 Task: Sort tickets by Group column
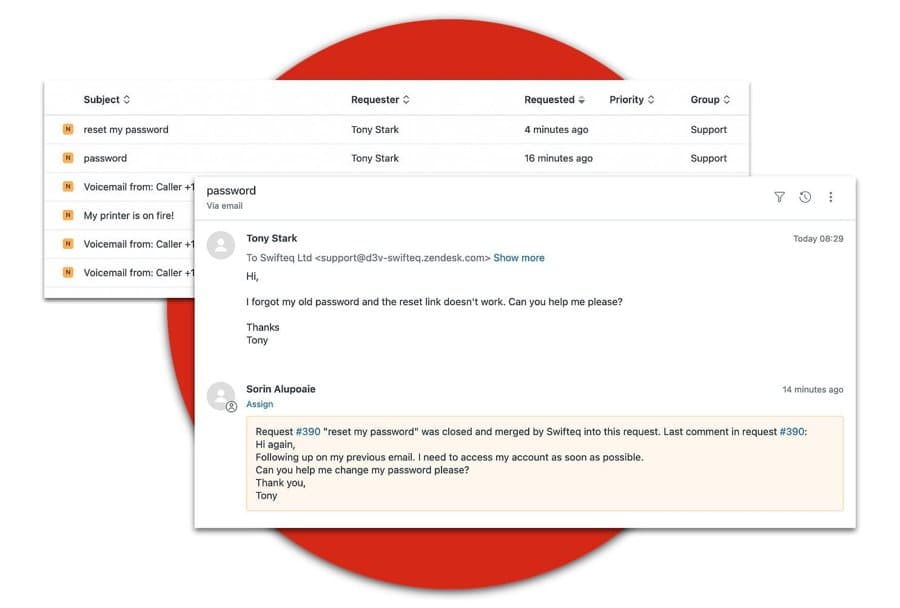pos(710,99)
